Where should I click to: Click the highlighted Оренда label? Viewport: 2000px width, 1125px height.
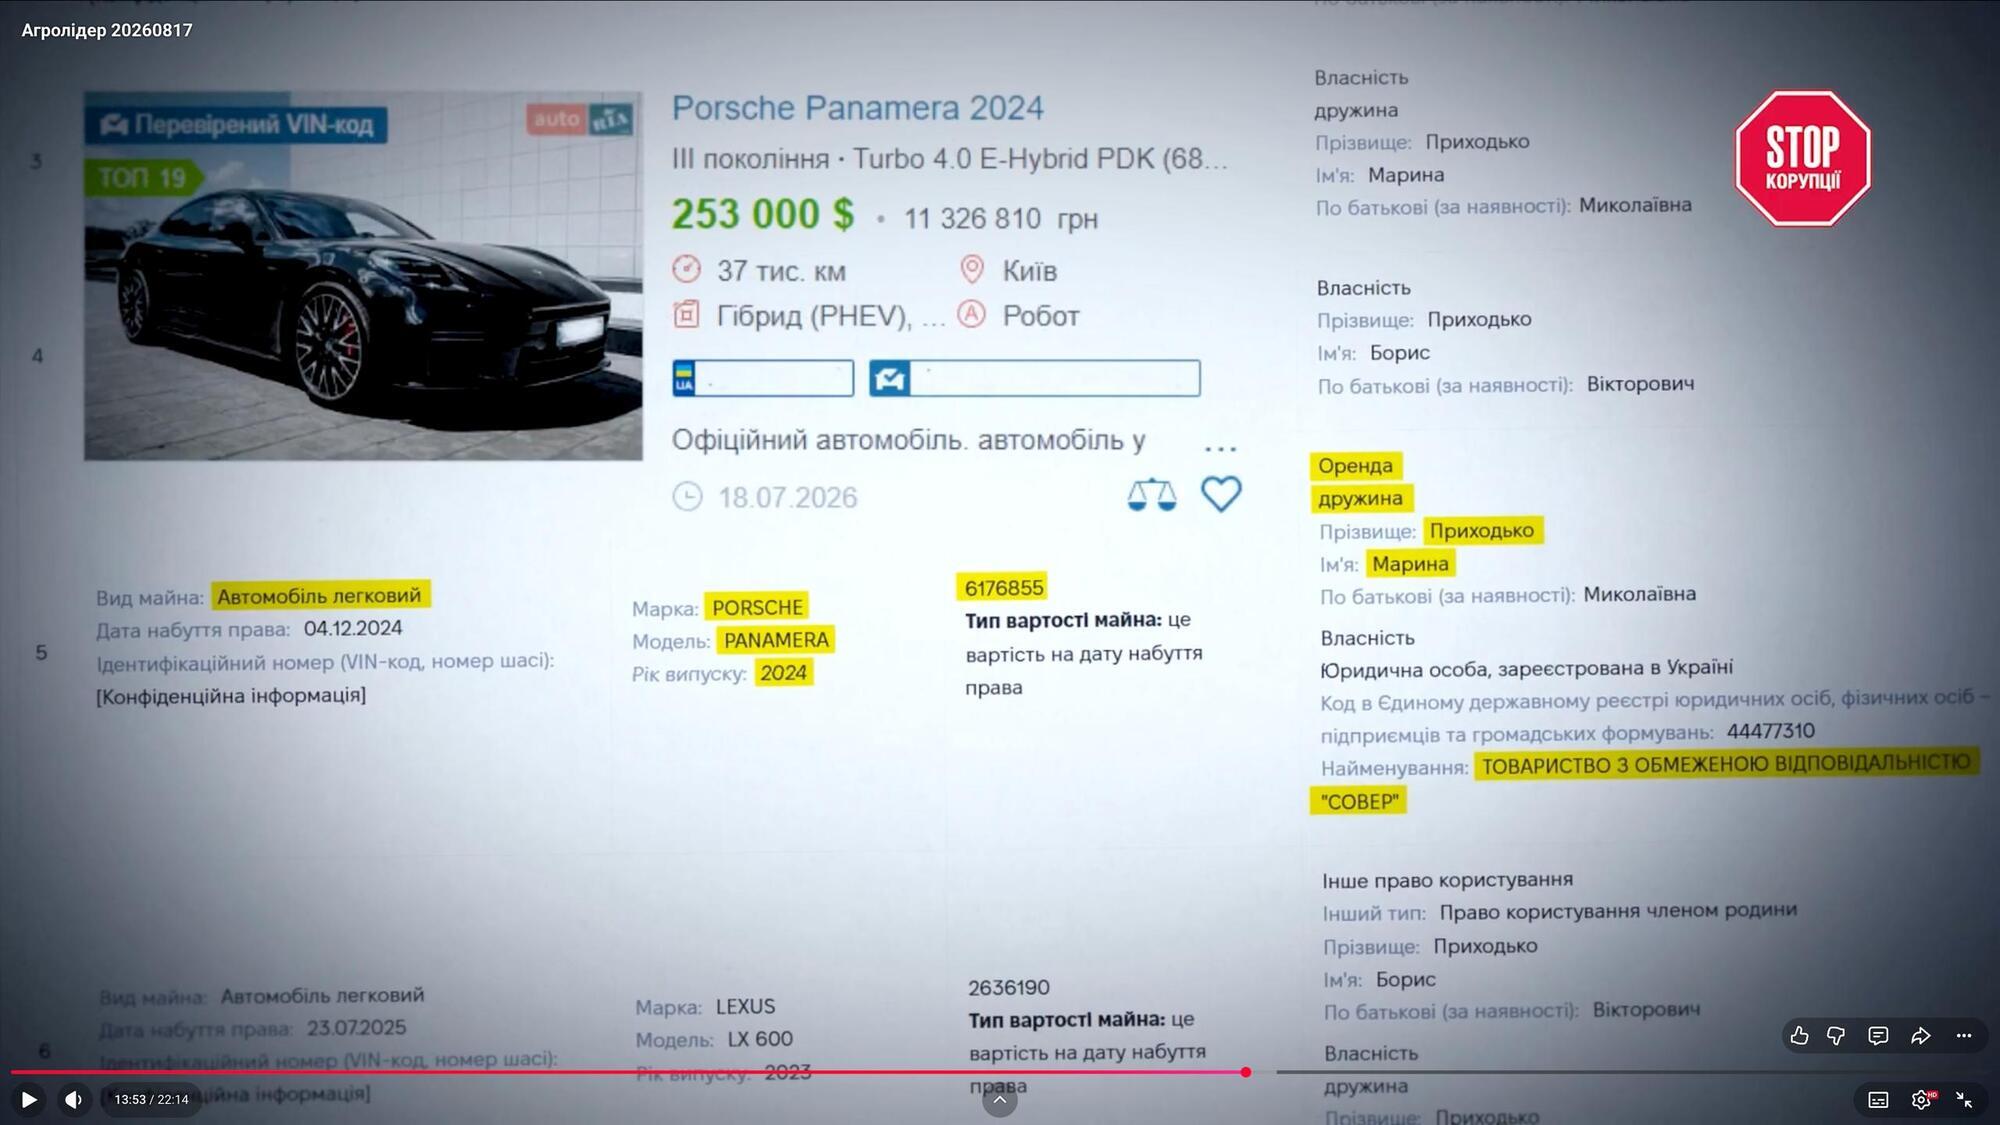click(1355, 466)
